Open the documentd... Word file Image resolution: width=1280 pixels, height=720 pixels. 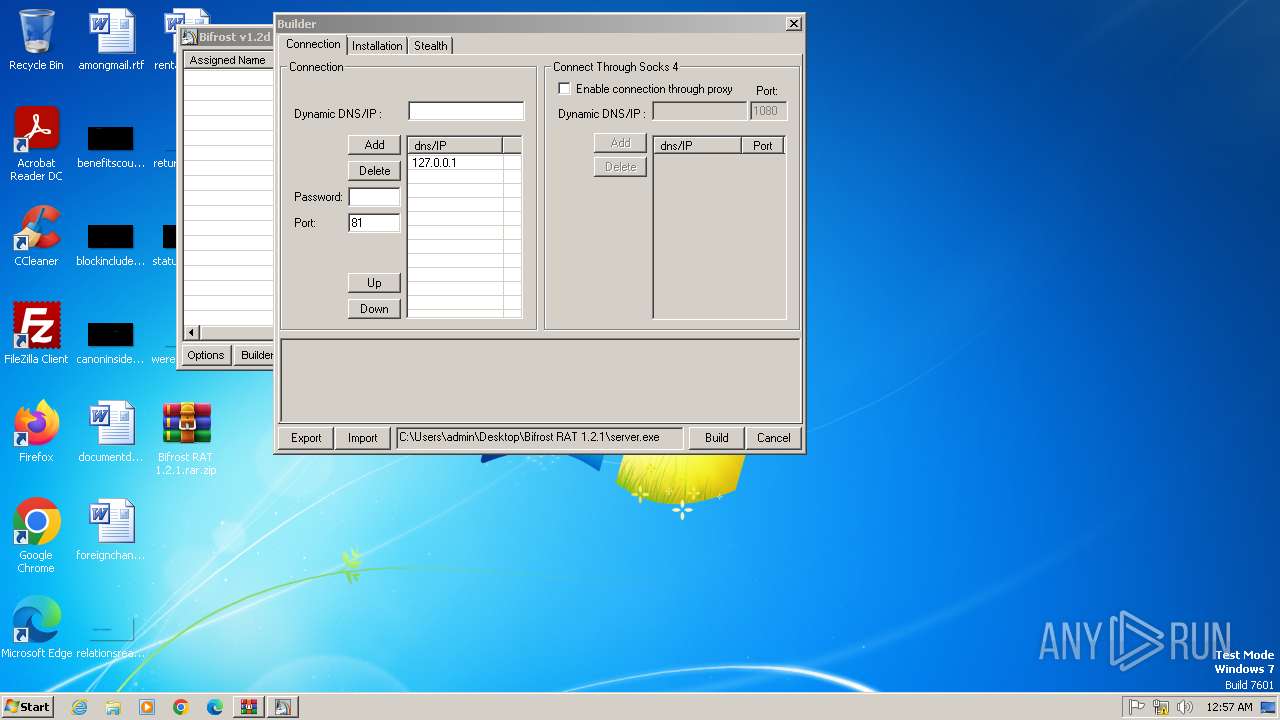[111, 431]
